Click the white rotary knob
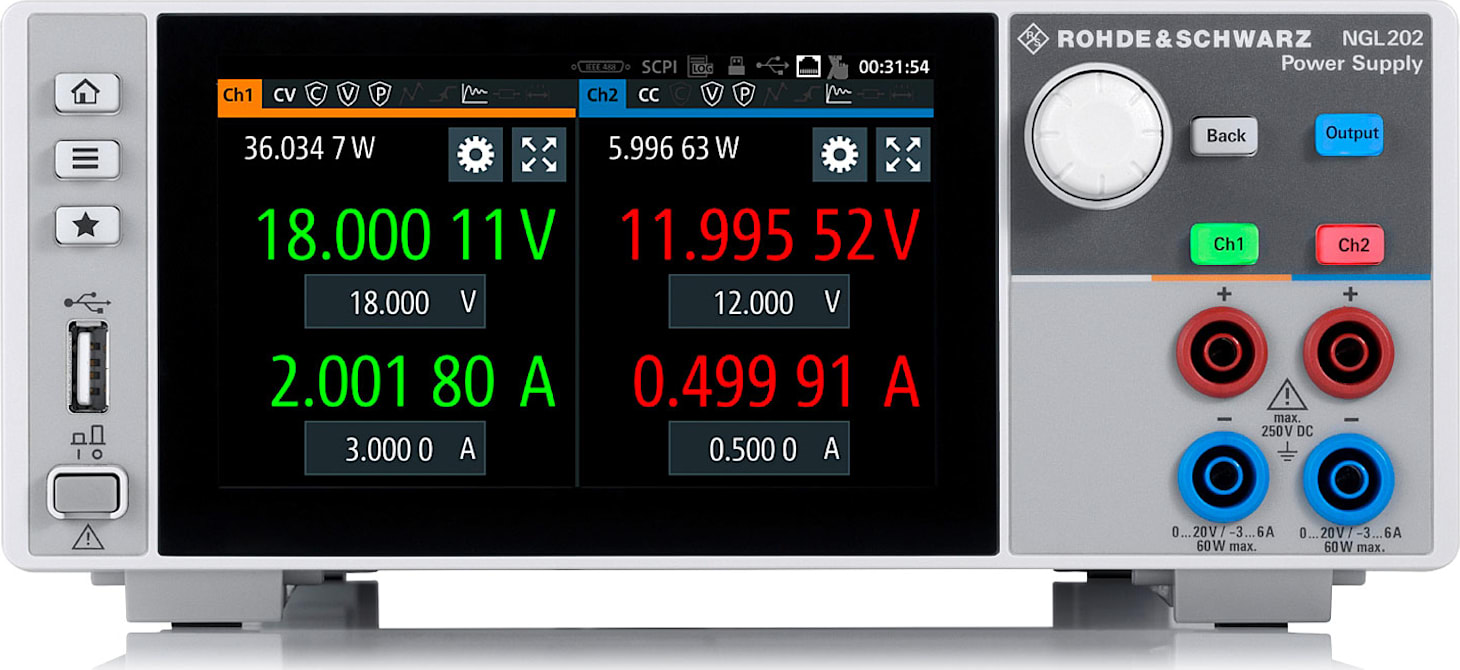The height and width of the screenshot is (670, 1460). [1098, 134]
